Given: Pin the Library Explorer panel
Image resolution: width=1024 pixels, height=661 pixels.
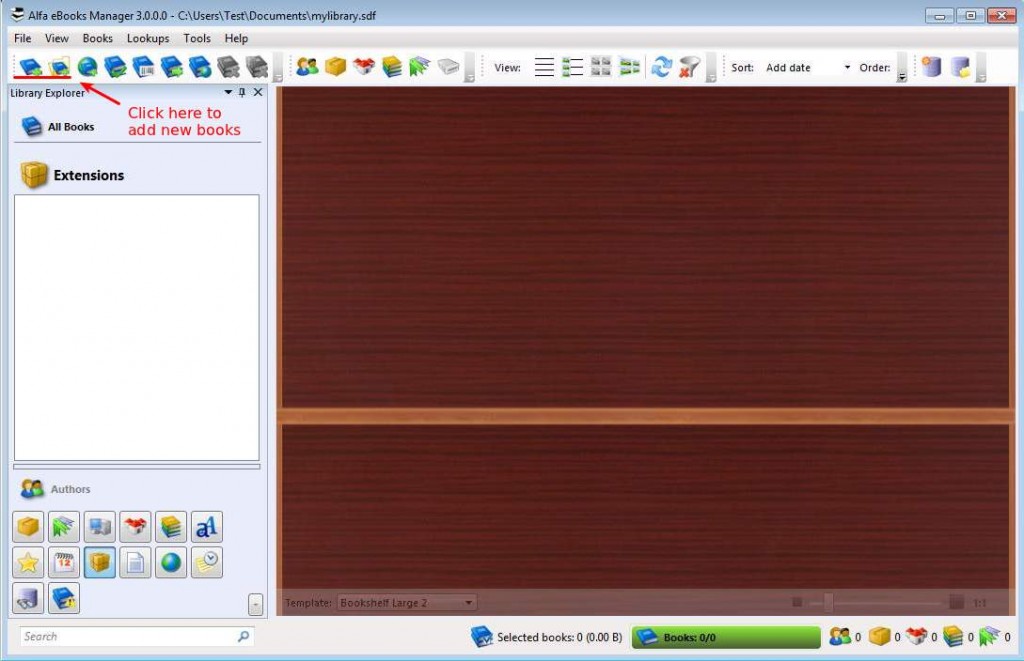Looking at the screenshot, I should click(242, 92).
